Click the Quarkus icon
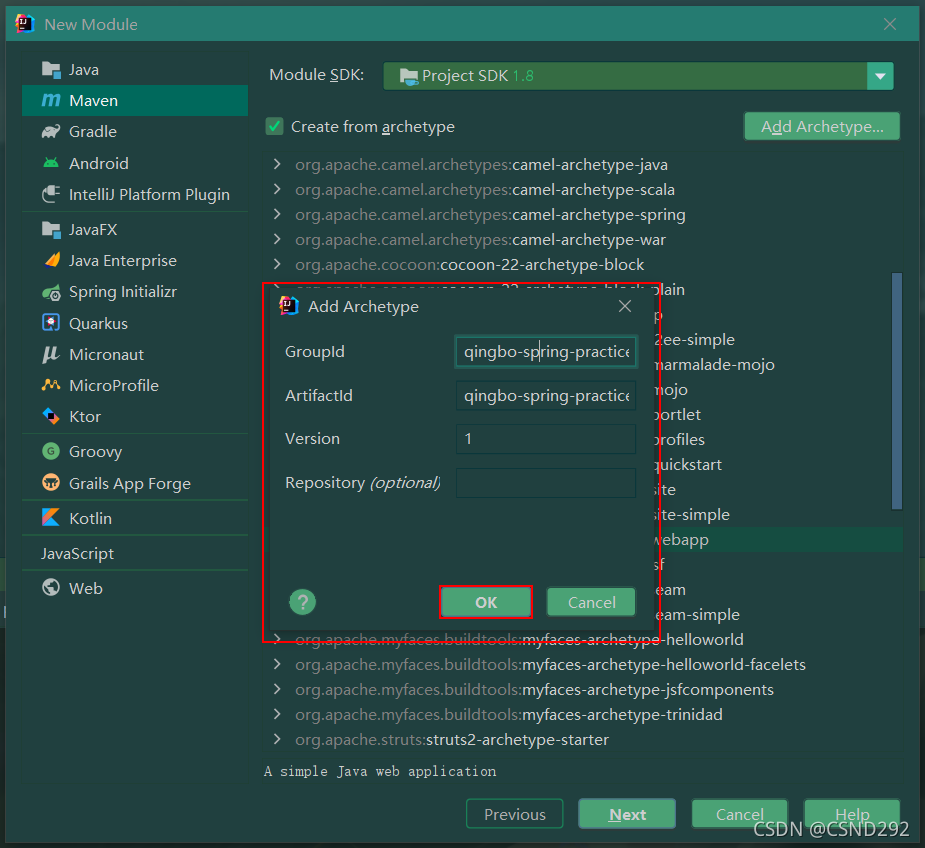Screen dimensions: 925x848 (51, 323)
